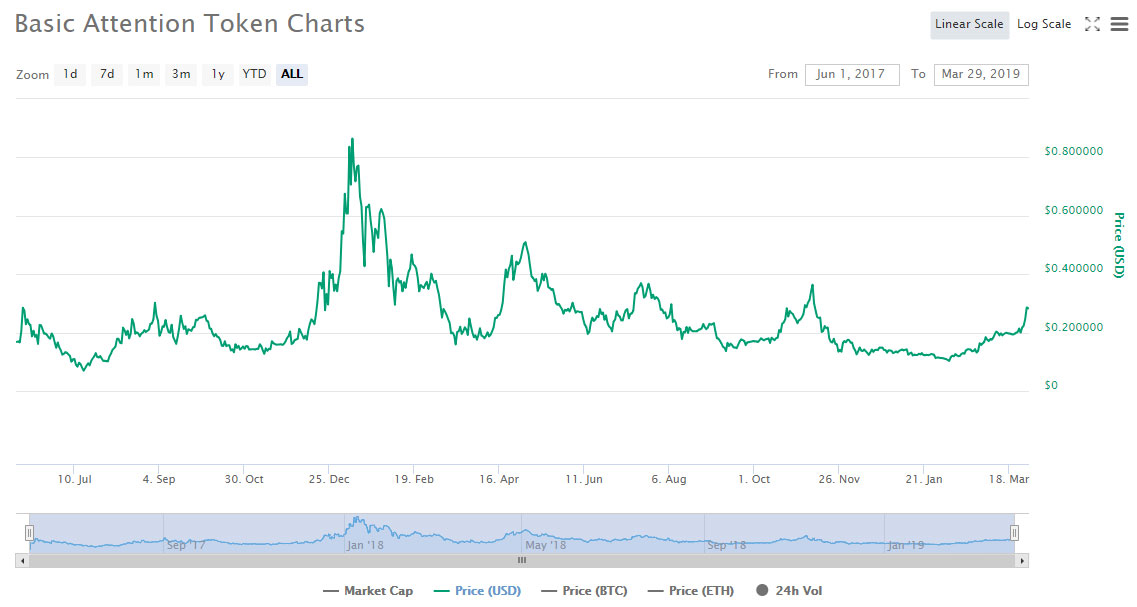
Task: Click the Price (USD) axis title
Action: (x=1119, y=245)
